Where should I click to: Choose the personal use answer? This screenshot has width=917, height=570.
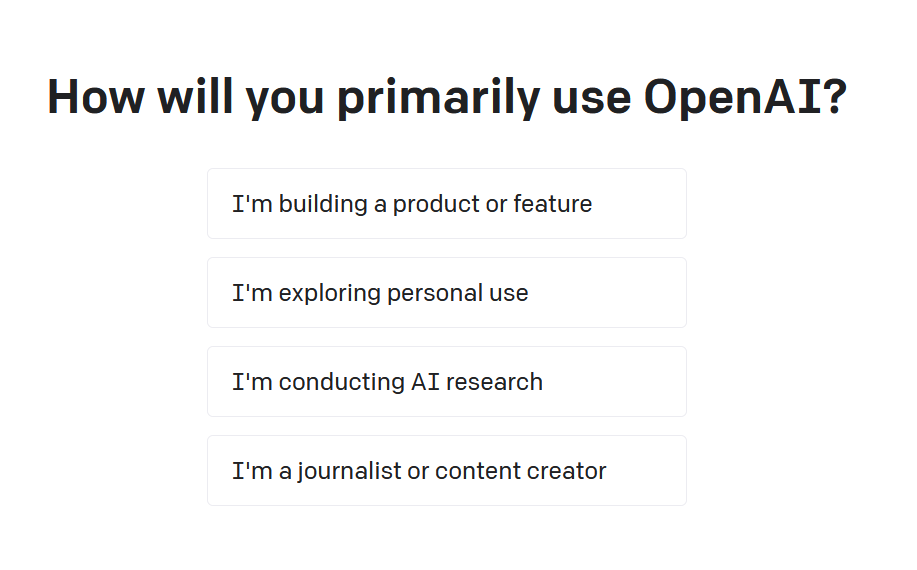coord(447,292)
